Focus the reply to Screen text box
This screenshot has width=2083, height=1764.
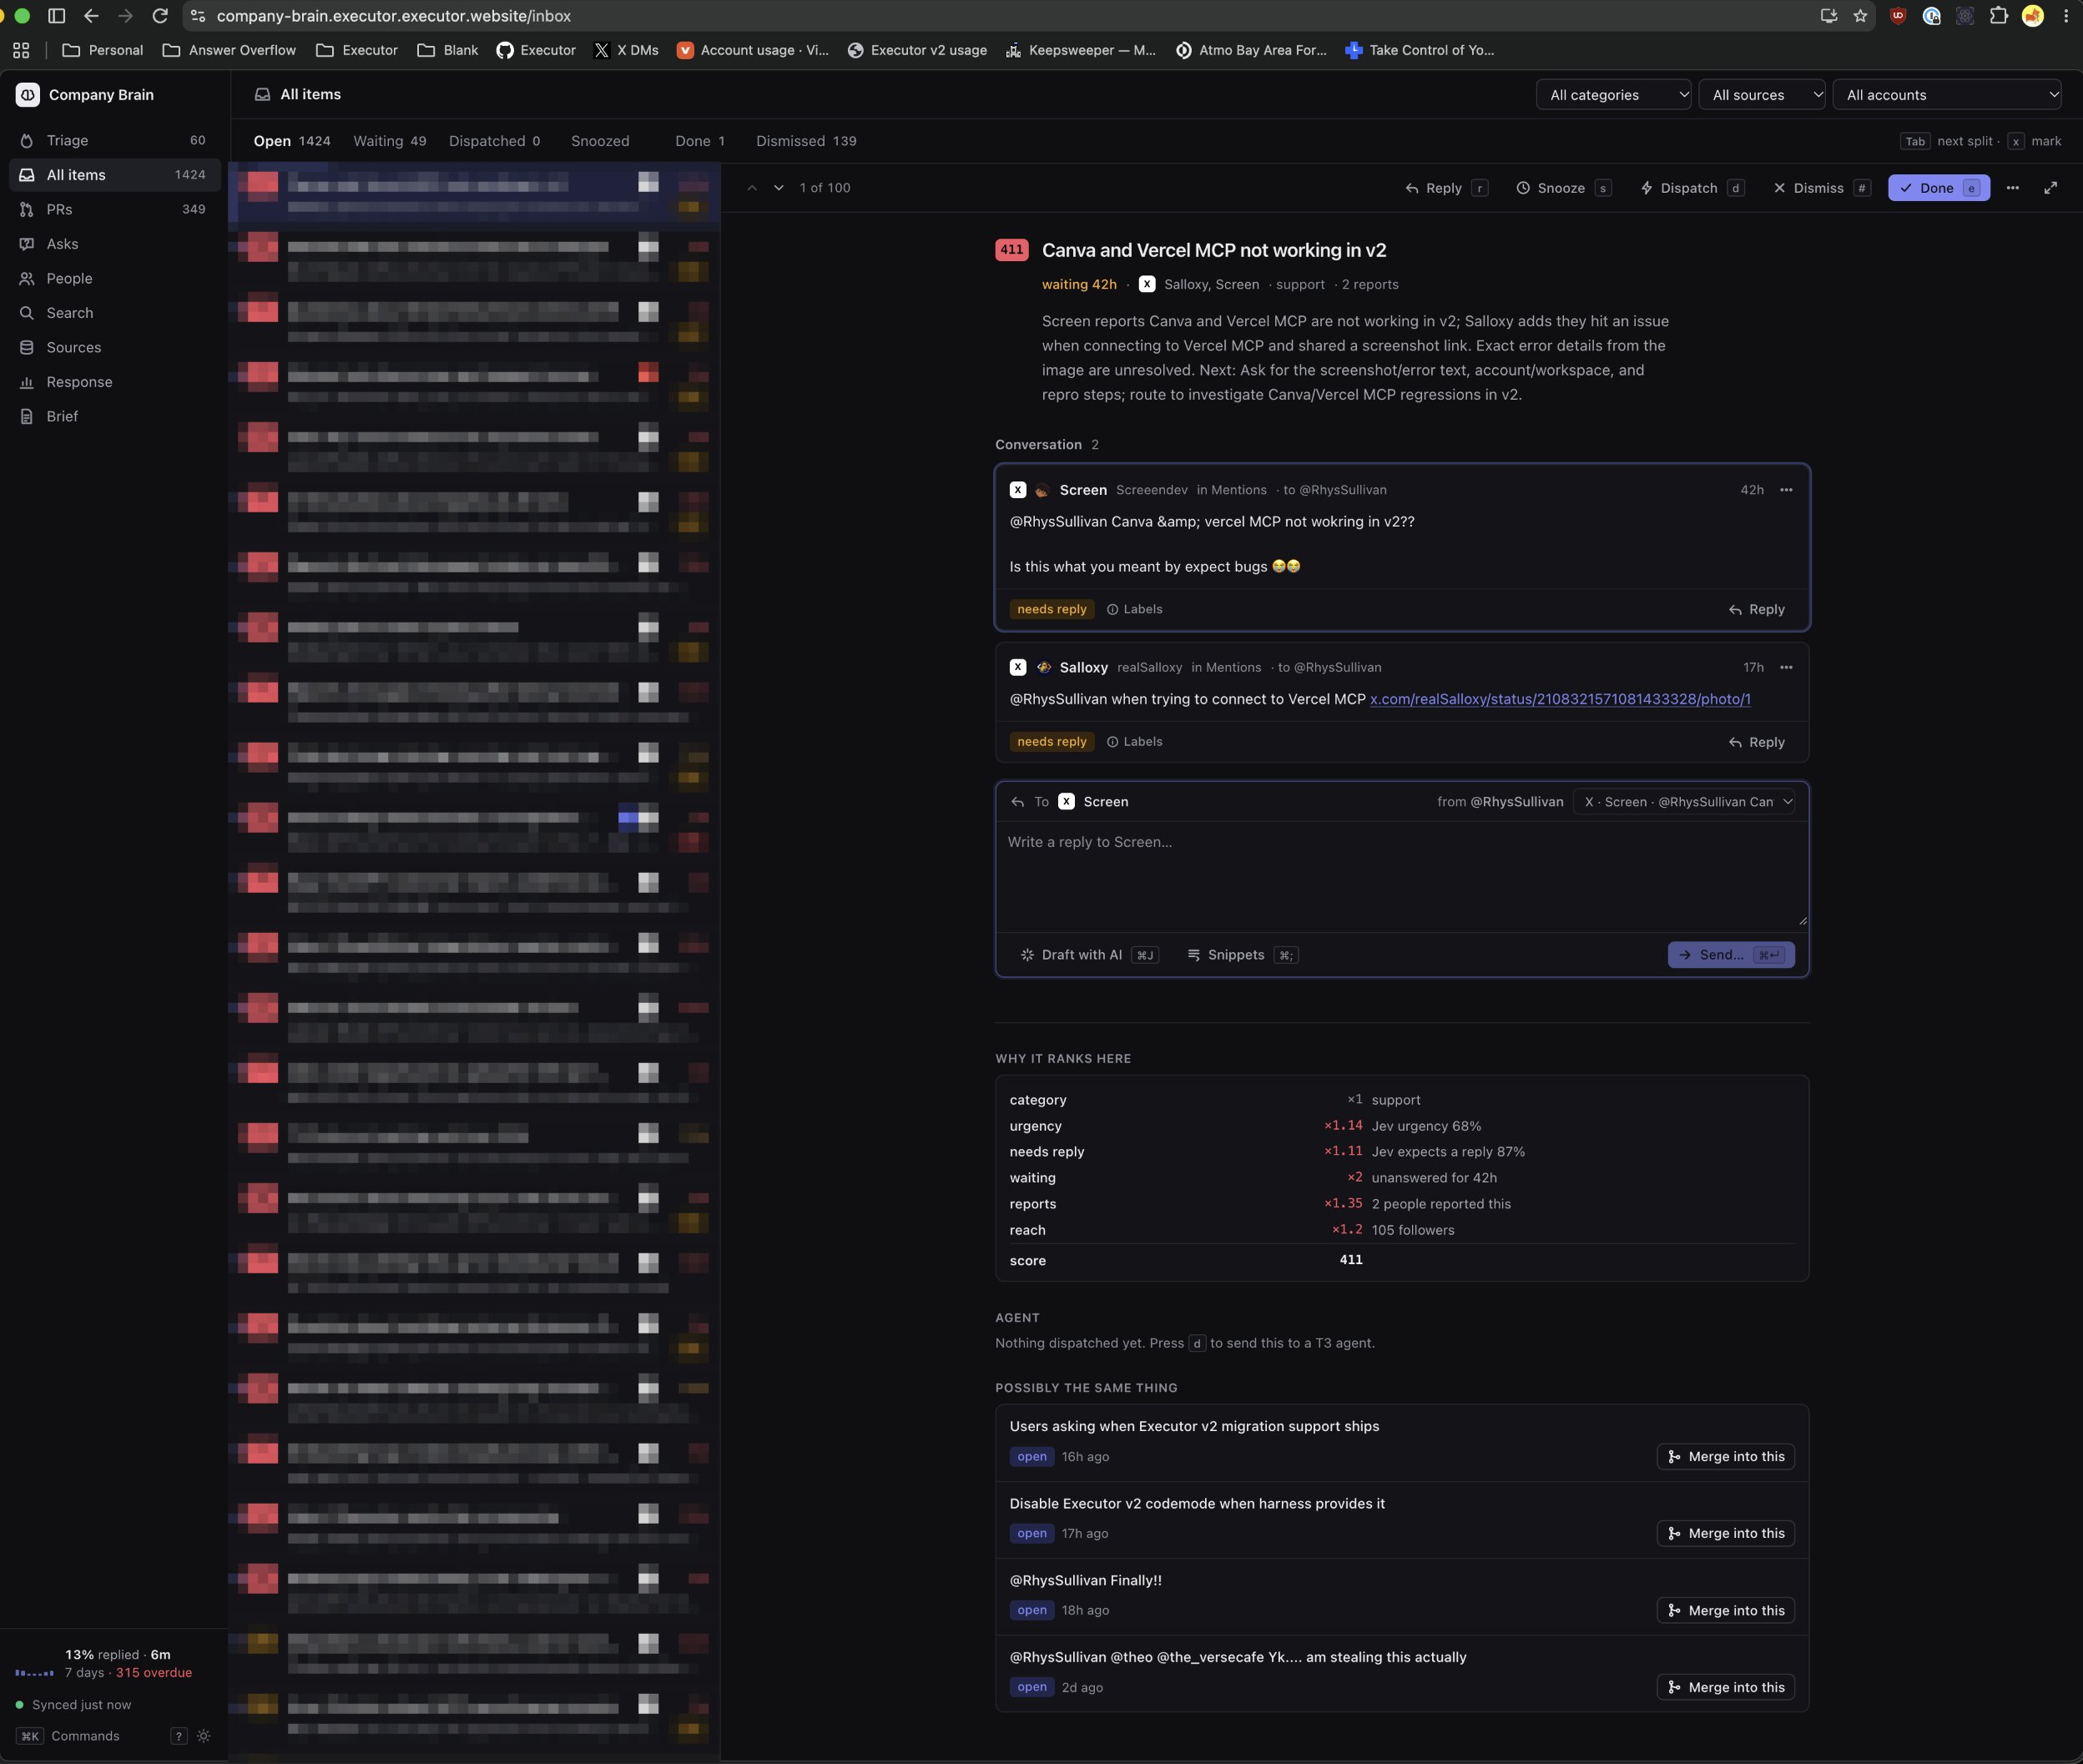(x=1402, y=876)
